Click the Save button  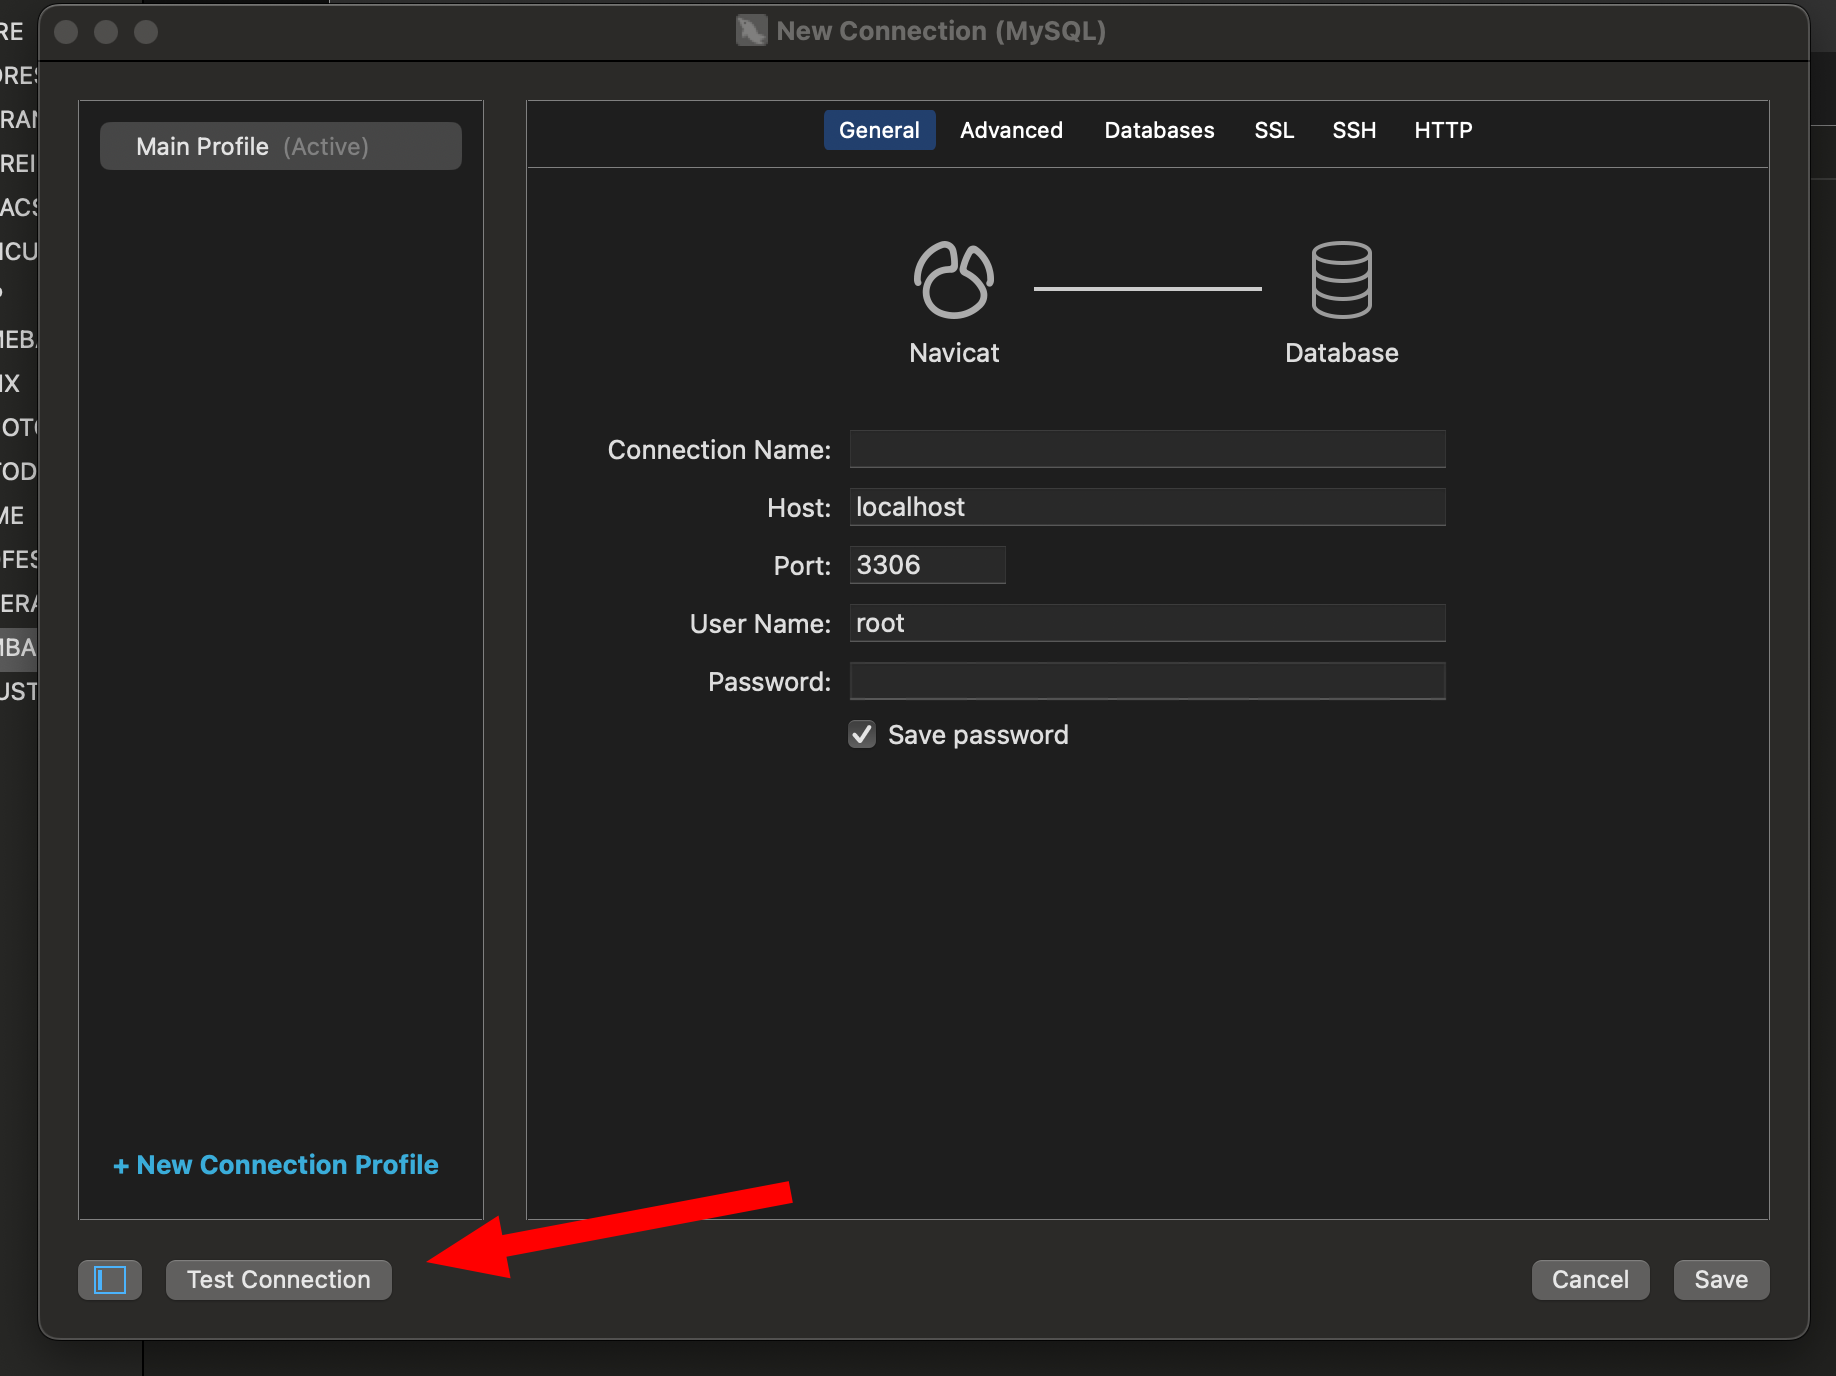[x=1721, y=1280]
